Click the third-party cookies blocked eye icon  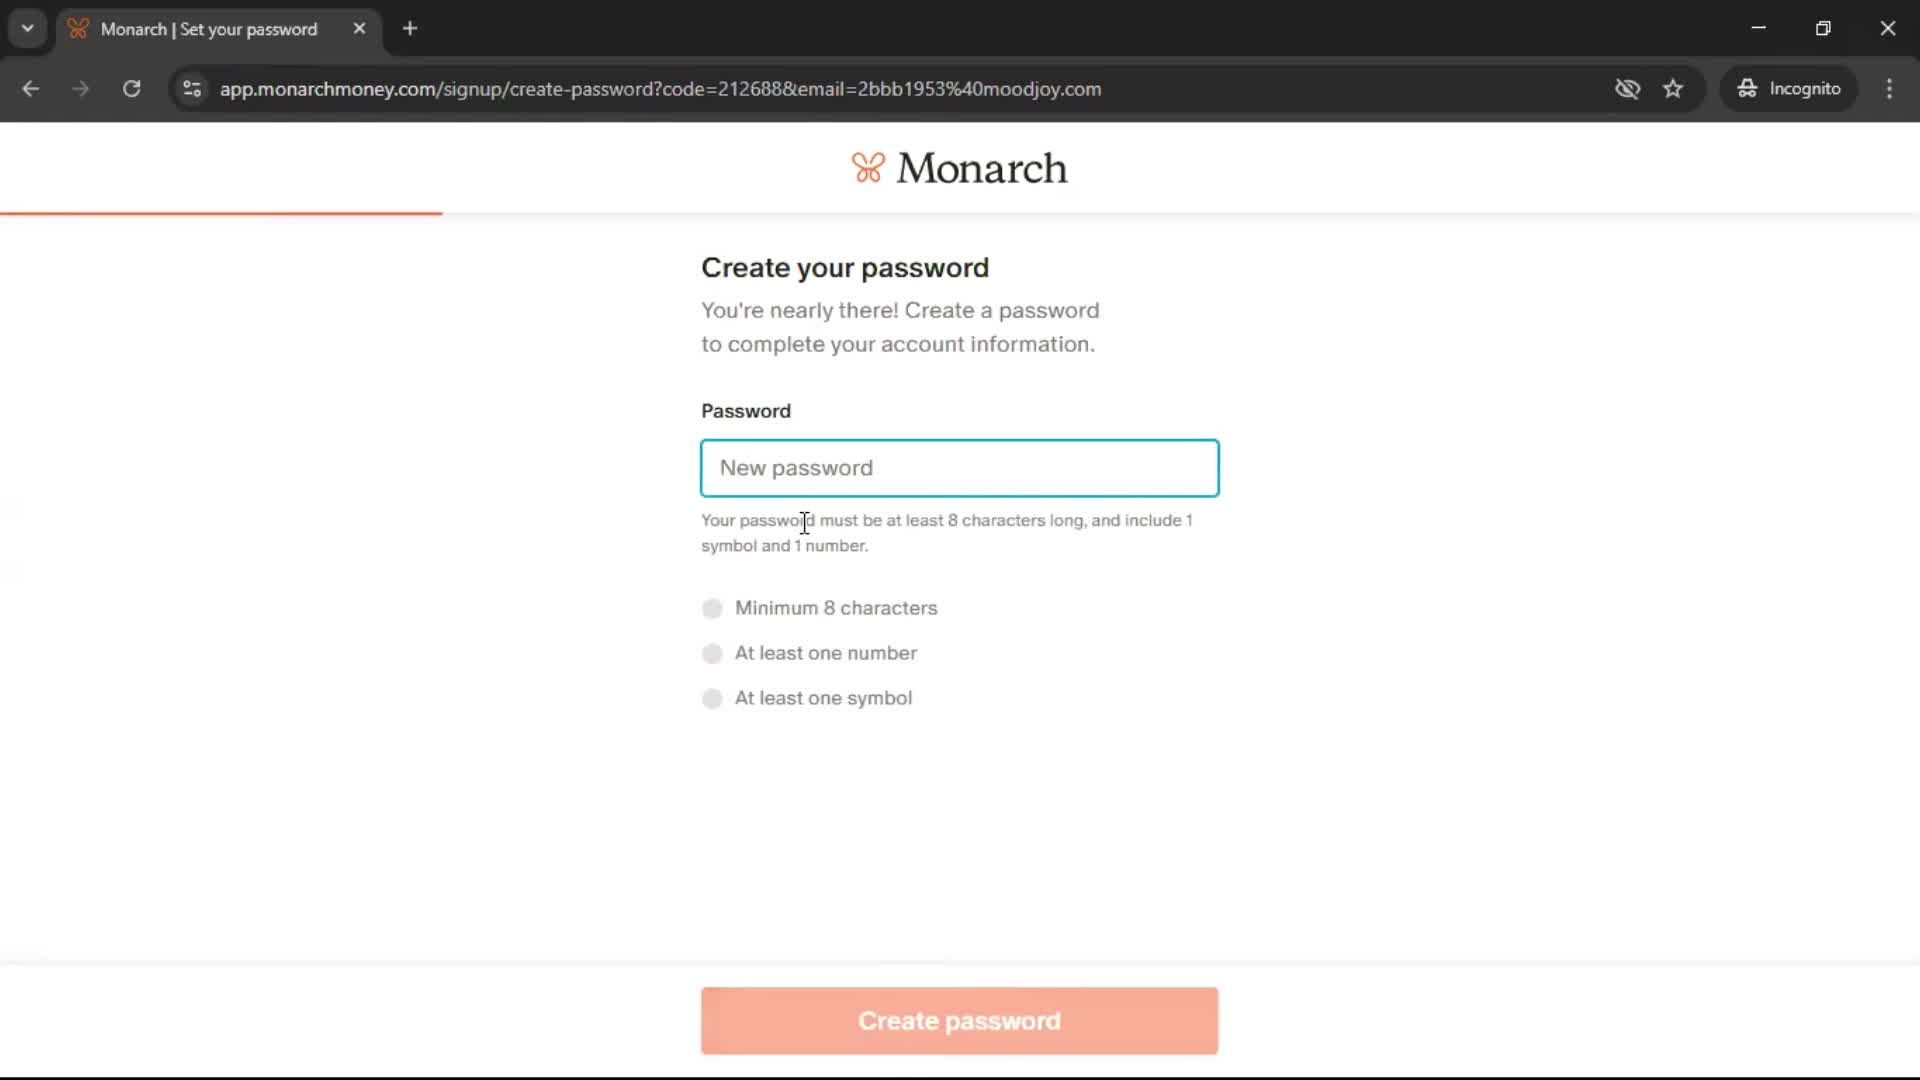(1627, 89)
